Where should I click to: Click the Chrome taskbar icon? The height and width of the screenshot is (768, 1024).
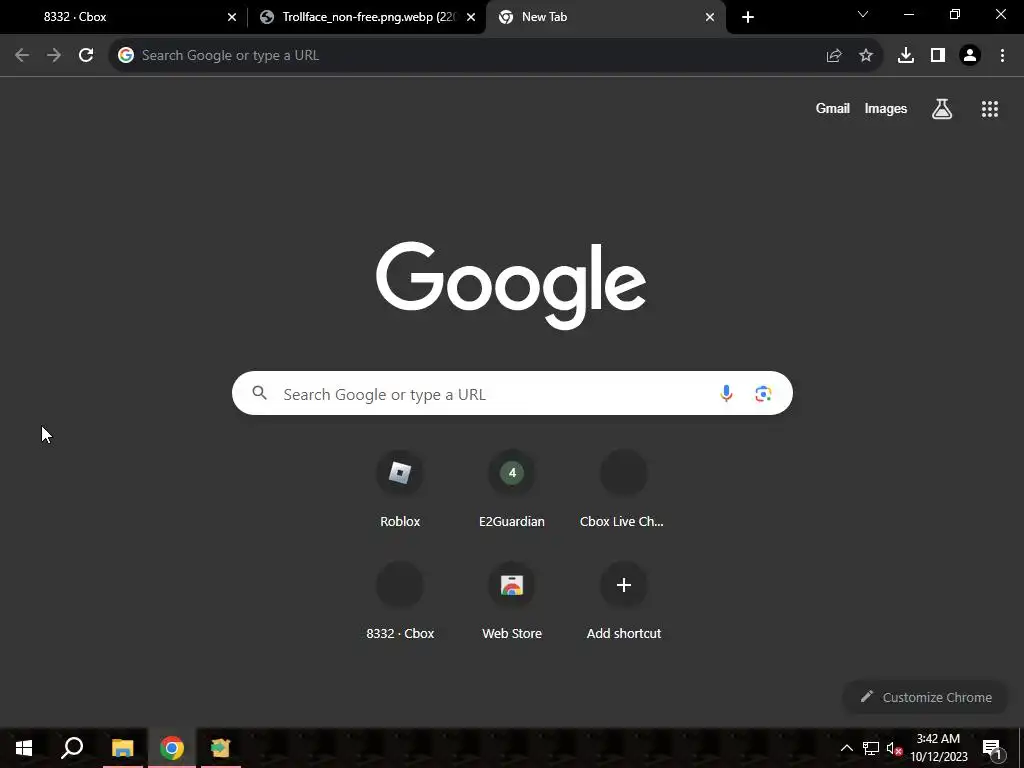click(172, 748)
